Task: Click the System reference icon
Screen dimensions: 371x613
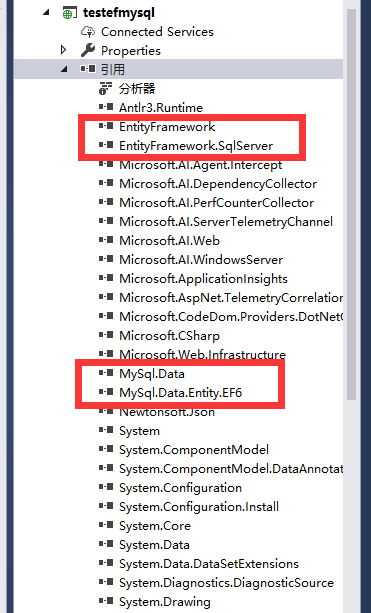Action: [x=106, y=430]
